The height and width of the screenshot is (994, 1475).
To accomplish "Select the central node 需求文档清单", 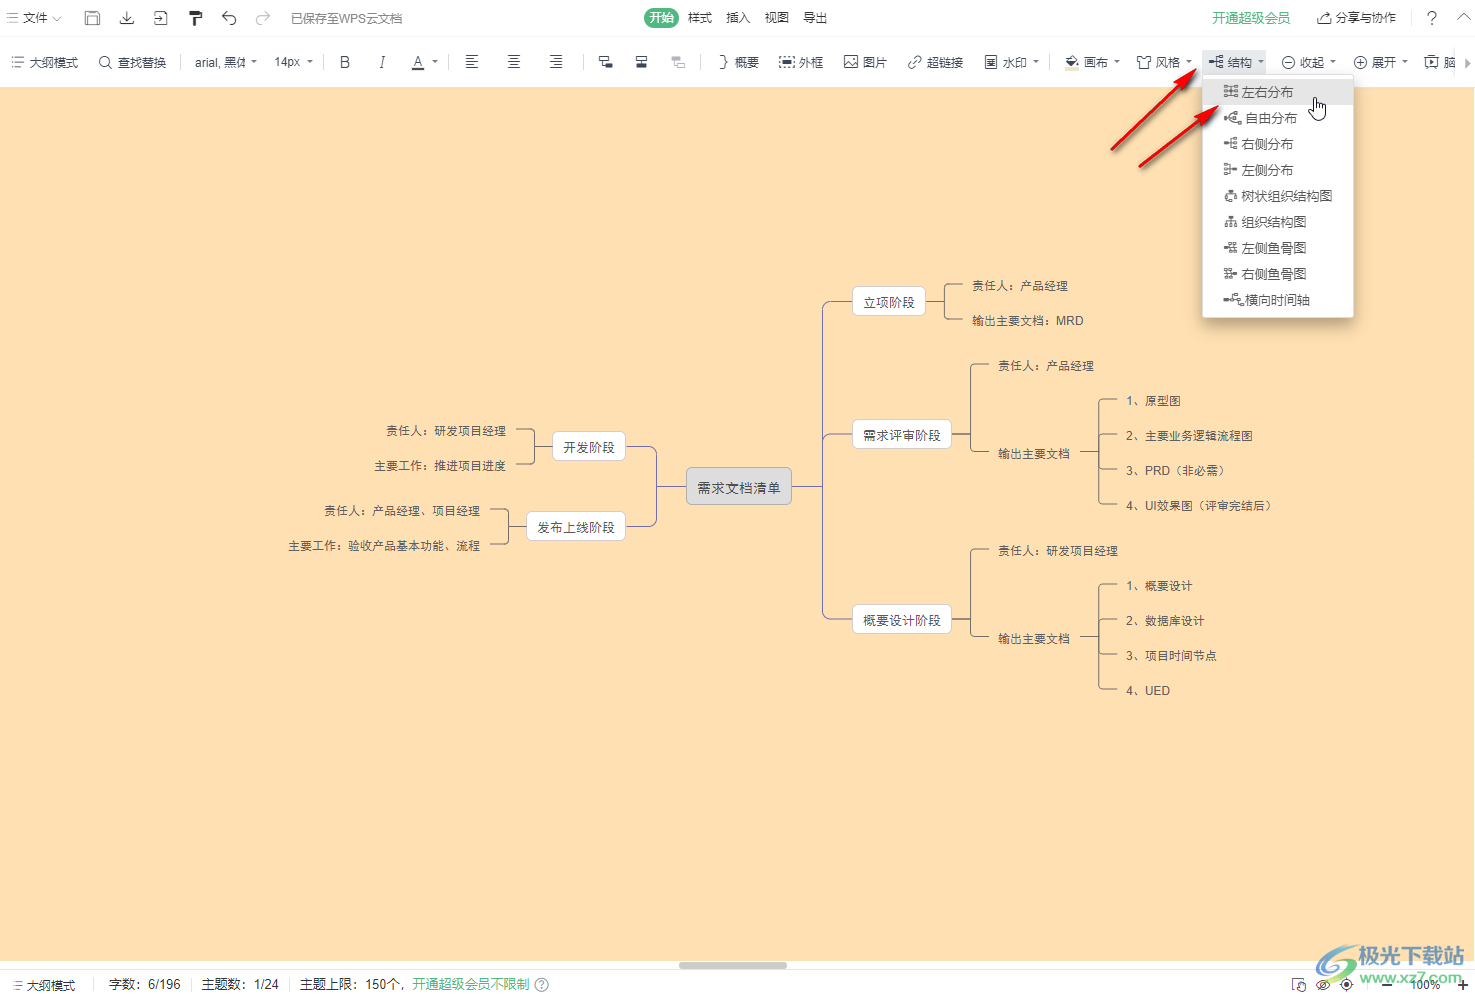I will pyautogui.click(x=739, y=486).
